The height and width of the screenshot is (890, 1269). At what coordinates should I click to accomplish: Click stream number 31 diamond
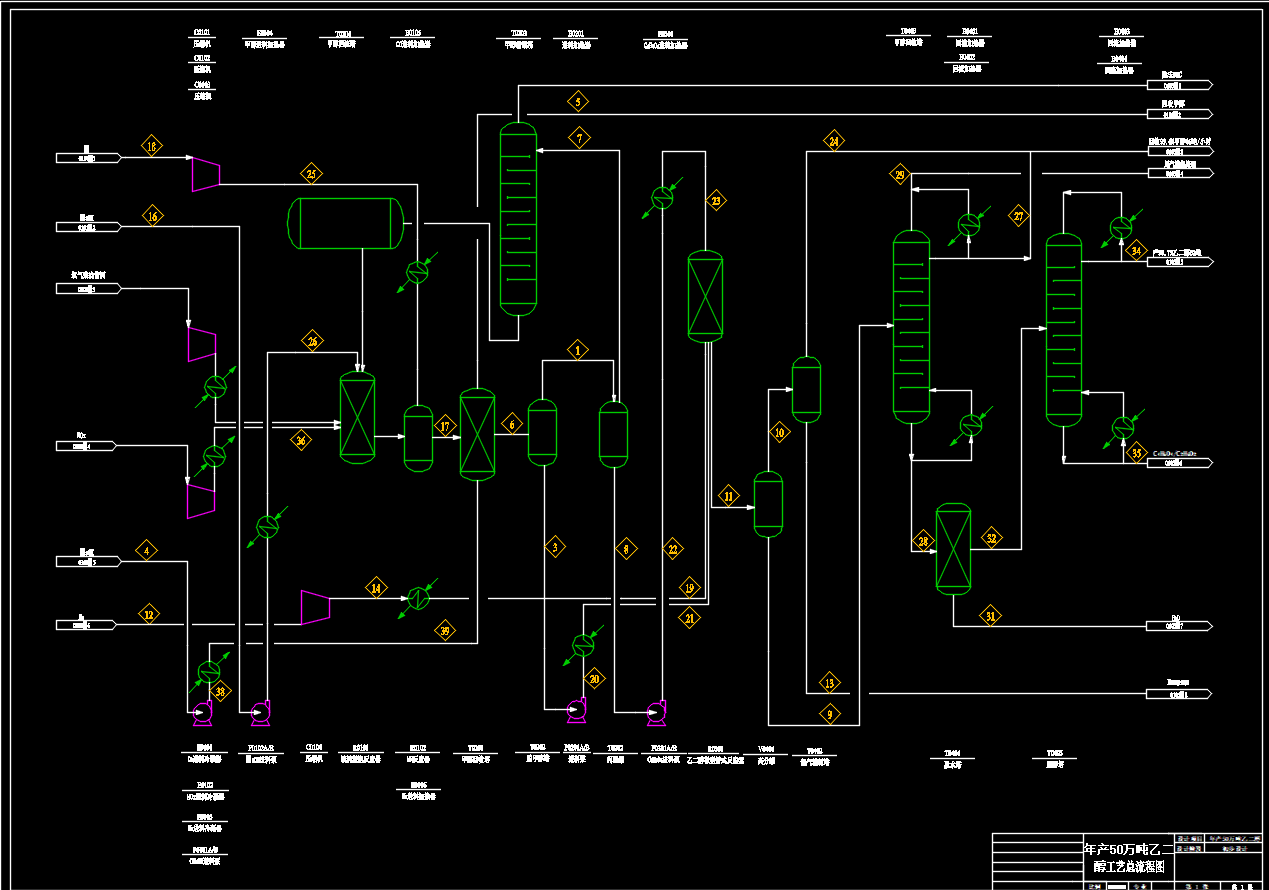991,616
